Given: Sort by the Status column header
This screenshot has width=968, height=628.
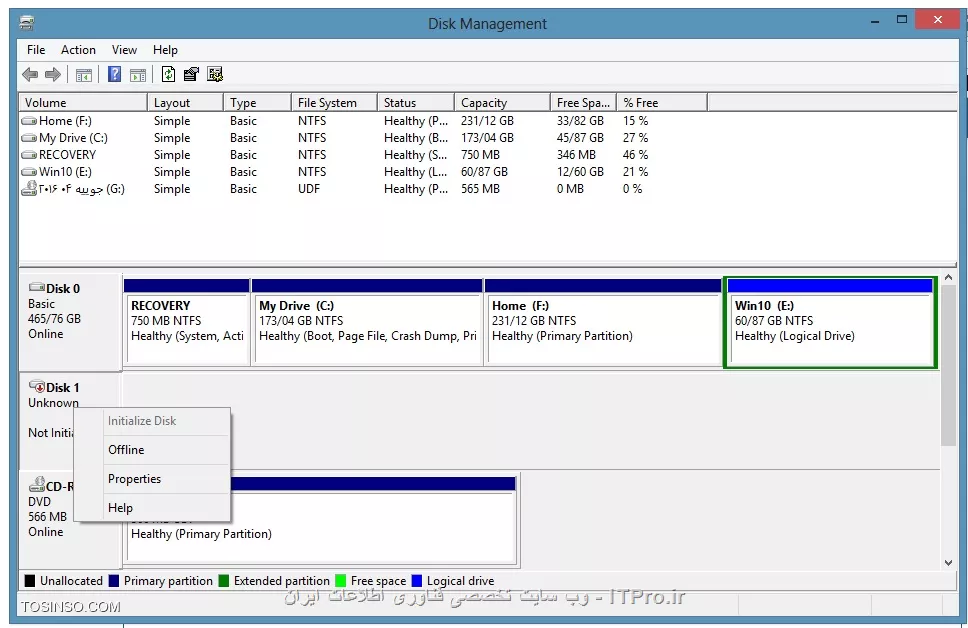Looking at the screenshot, I should 415,103.
